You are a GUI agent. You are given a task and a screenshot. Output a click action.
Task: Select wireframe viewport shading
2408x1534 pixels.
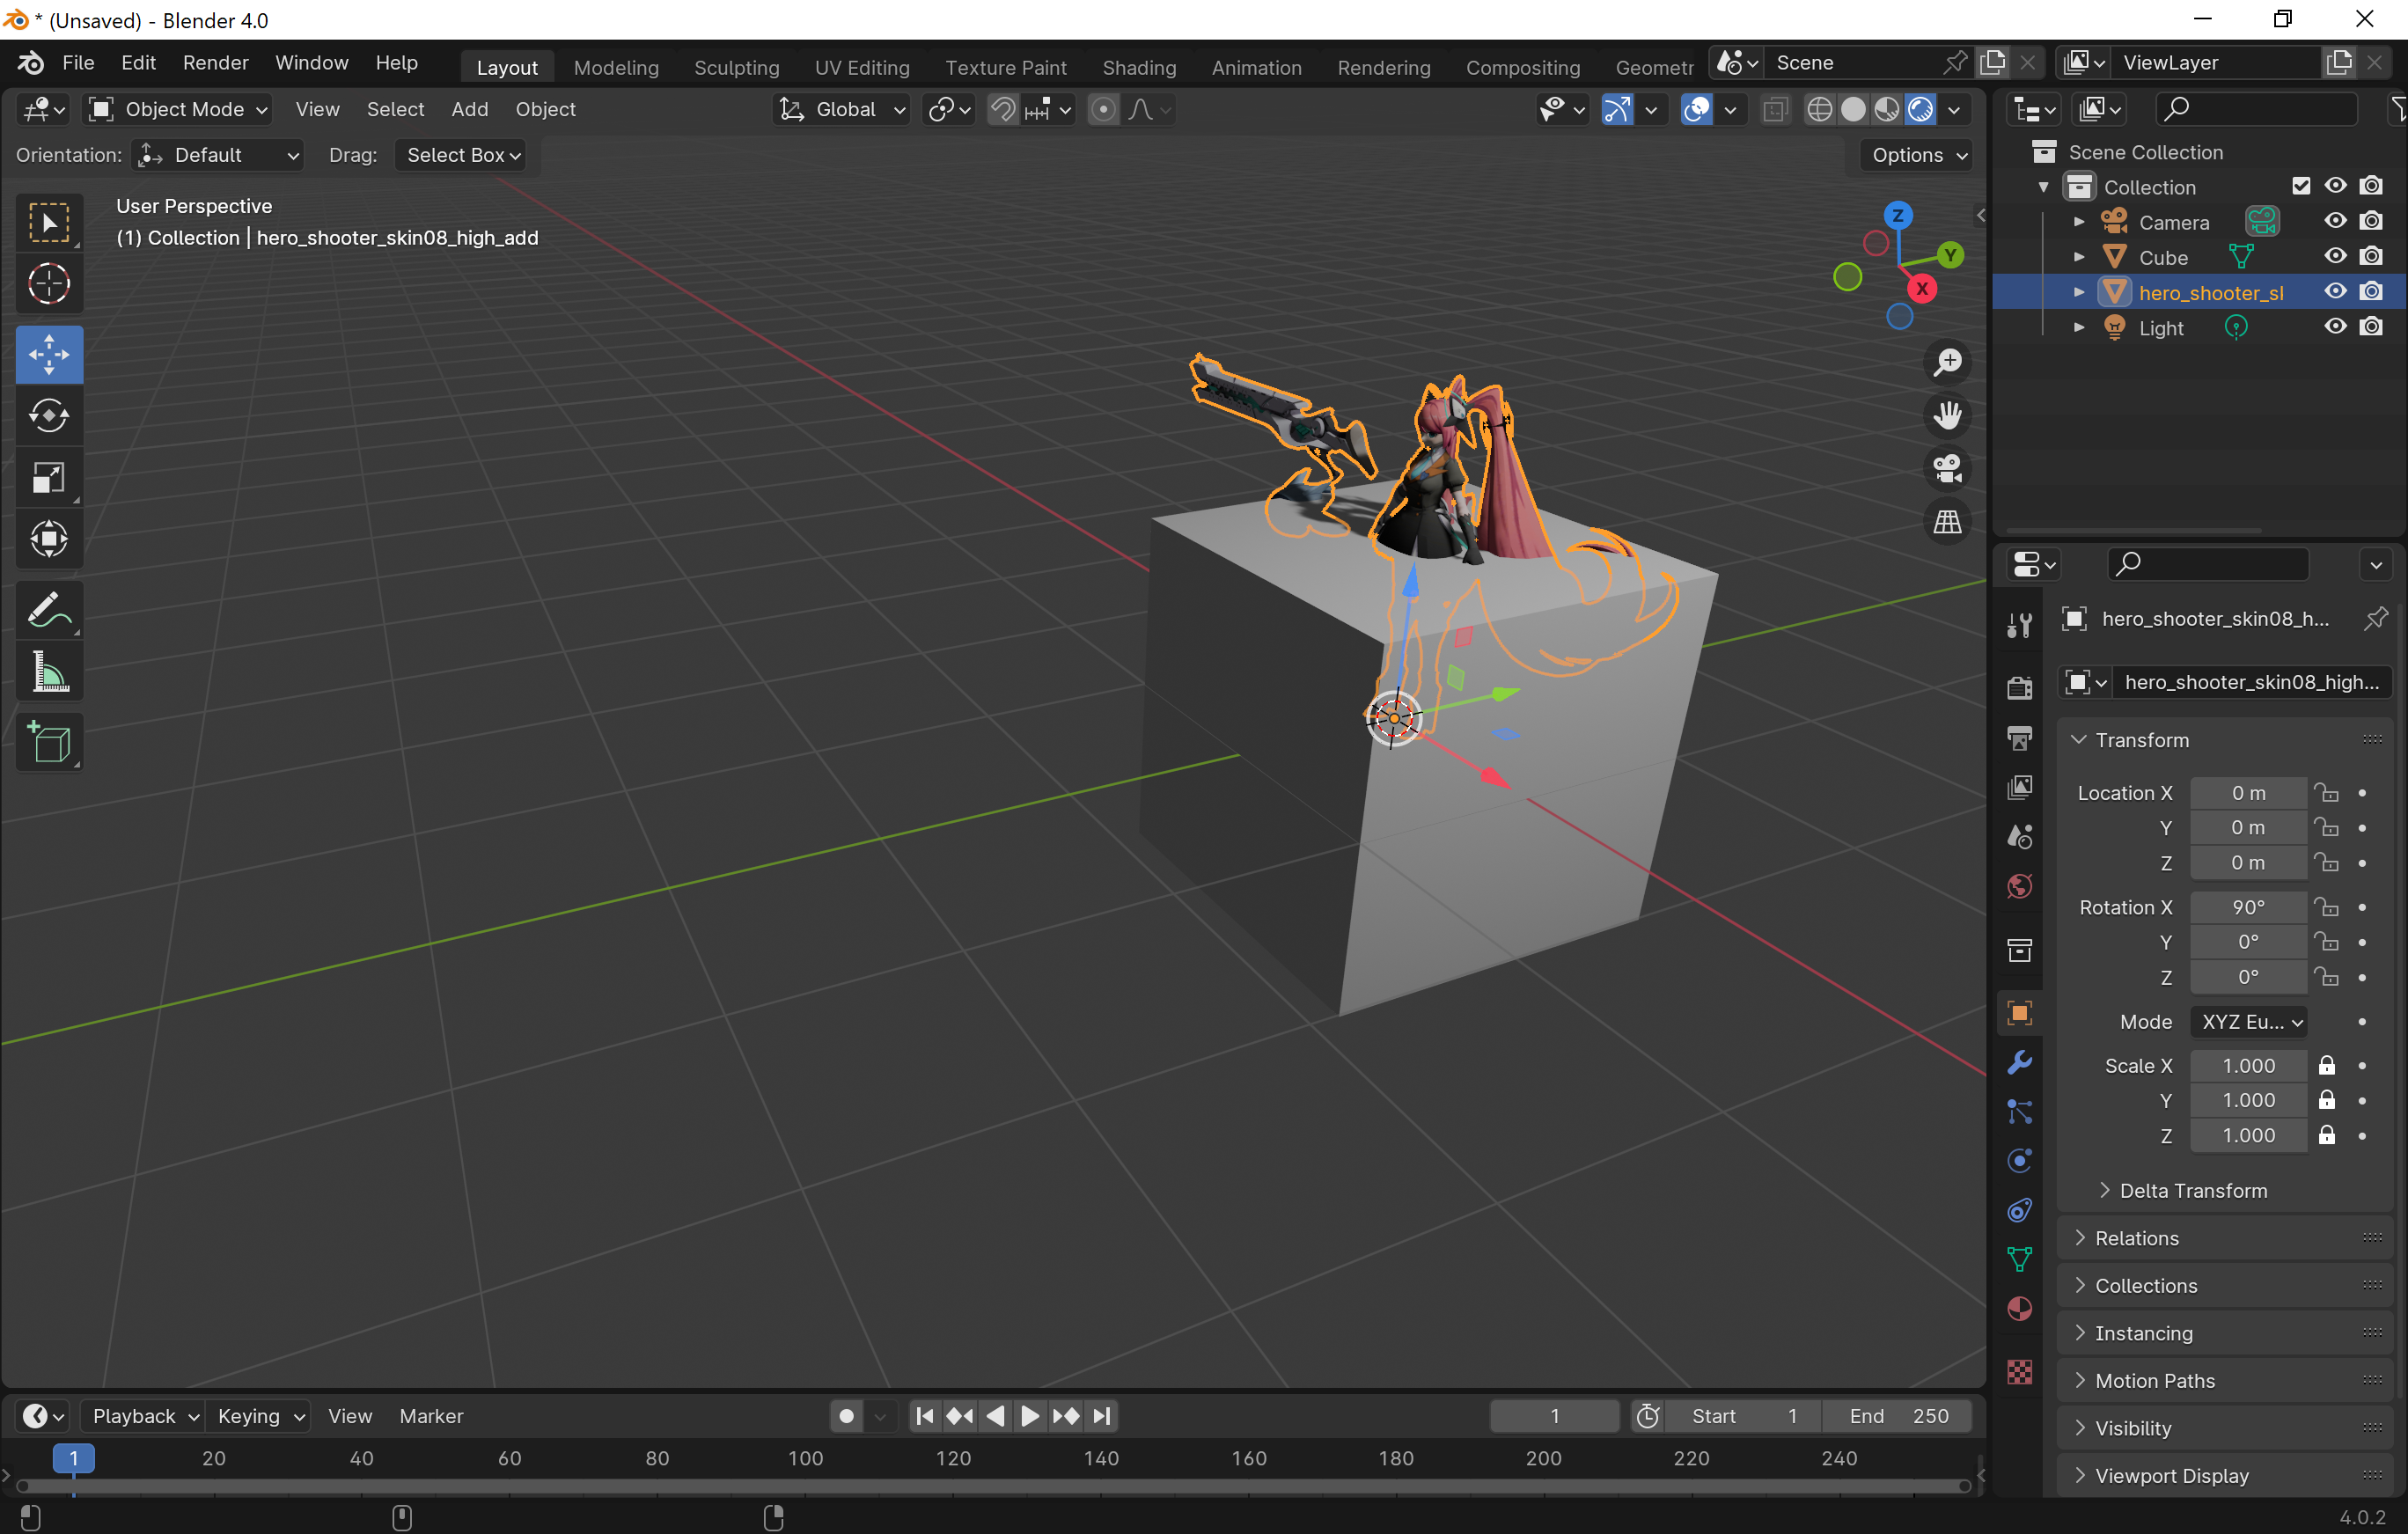[1820, 109]
